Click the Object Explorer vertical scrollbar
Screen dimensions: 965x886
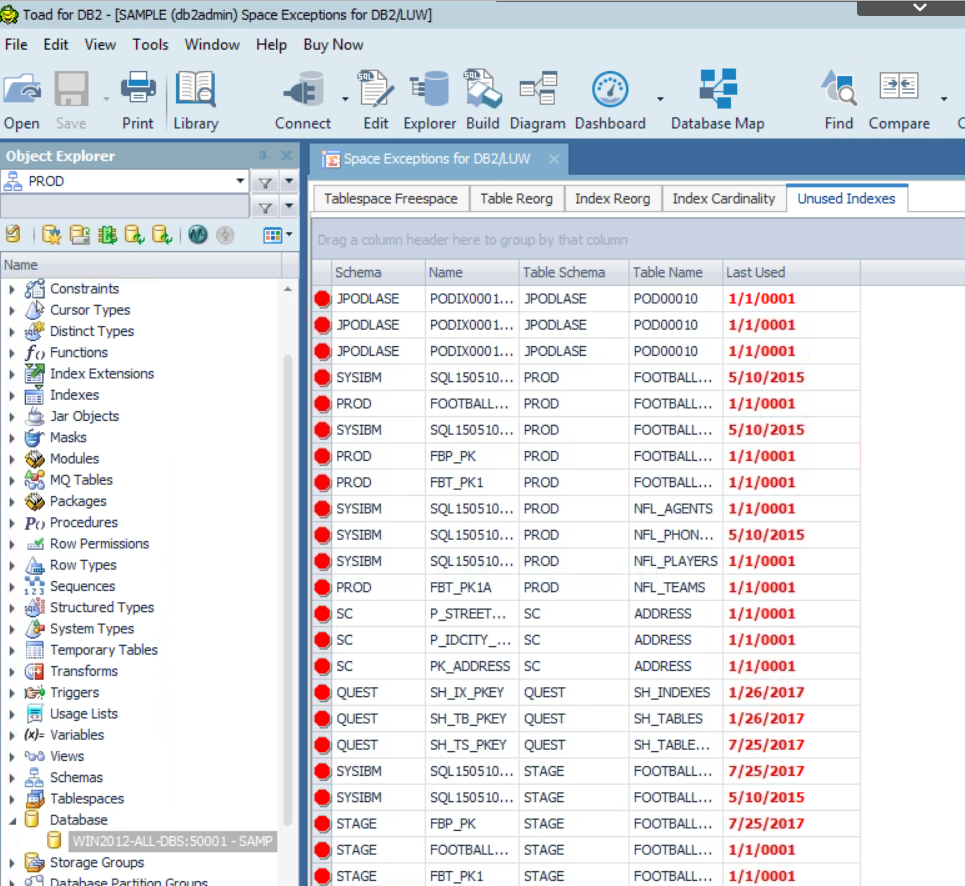(x=287, y=591)
